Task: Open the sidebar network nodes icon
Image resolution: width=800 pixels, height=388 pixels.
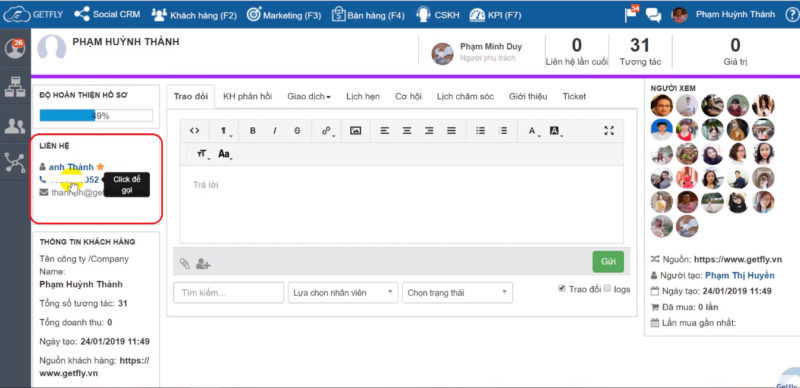Action: click(15, 163)
